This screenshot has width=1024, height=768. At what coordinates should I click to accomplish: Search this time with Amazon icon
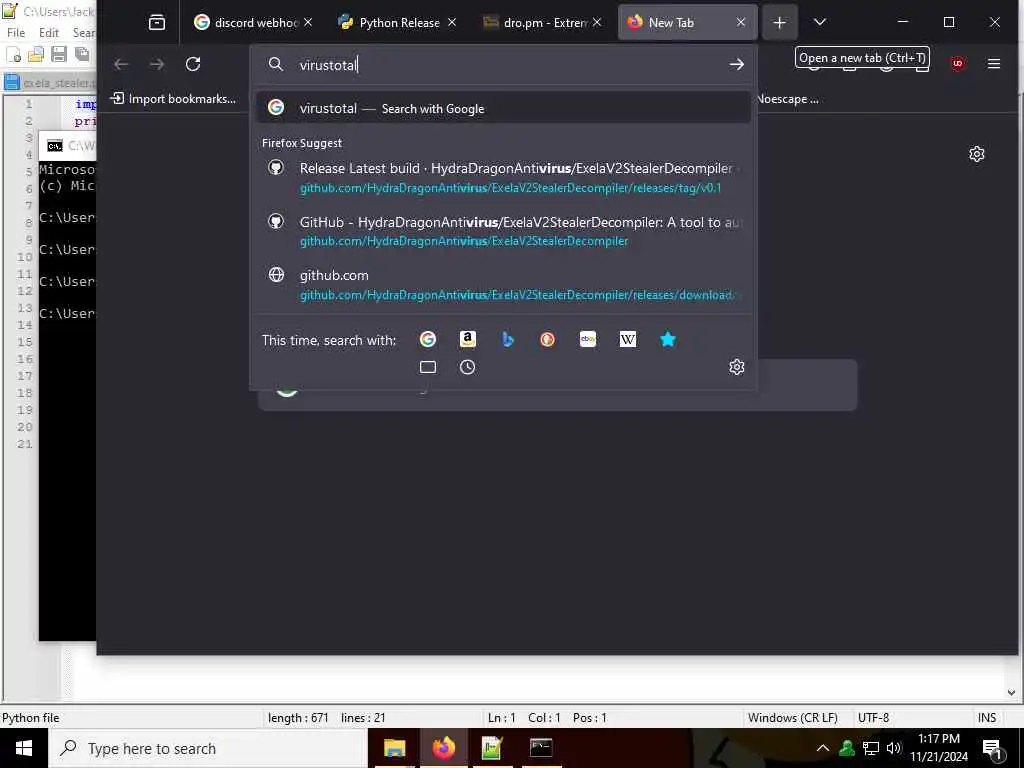[x=468, y=340]
